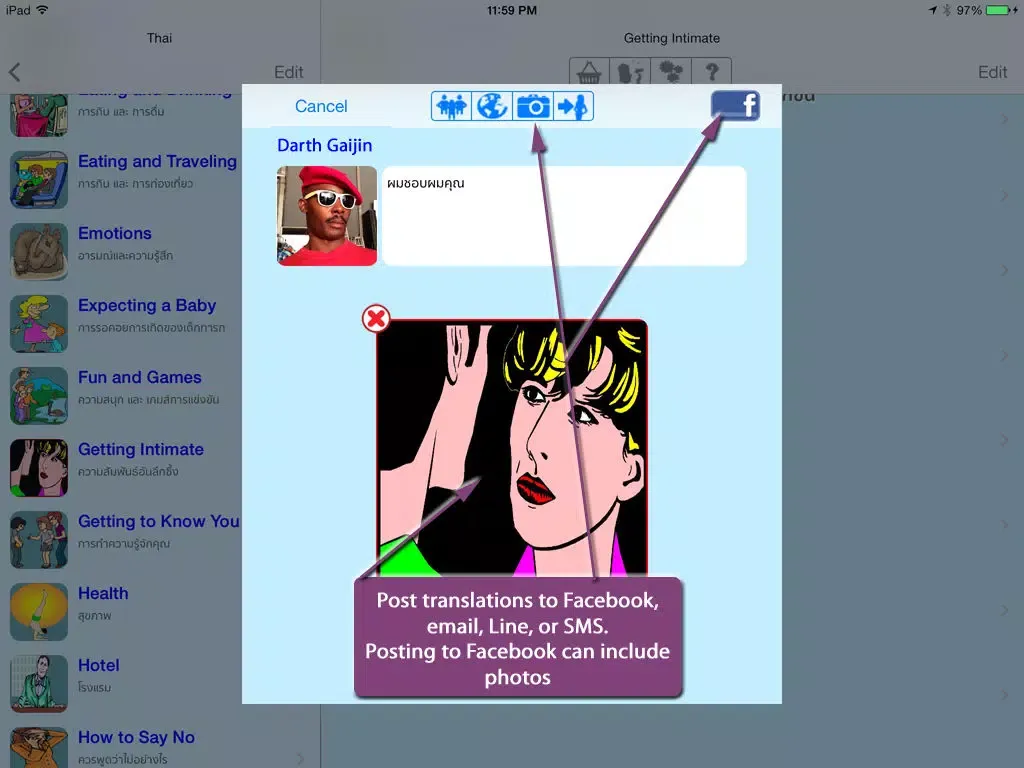Tap the Health yoga pose thumbnail
This screenshot has height=768, width=1024.
tap(39, 612)
